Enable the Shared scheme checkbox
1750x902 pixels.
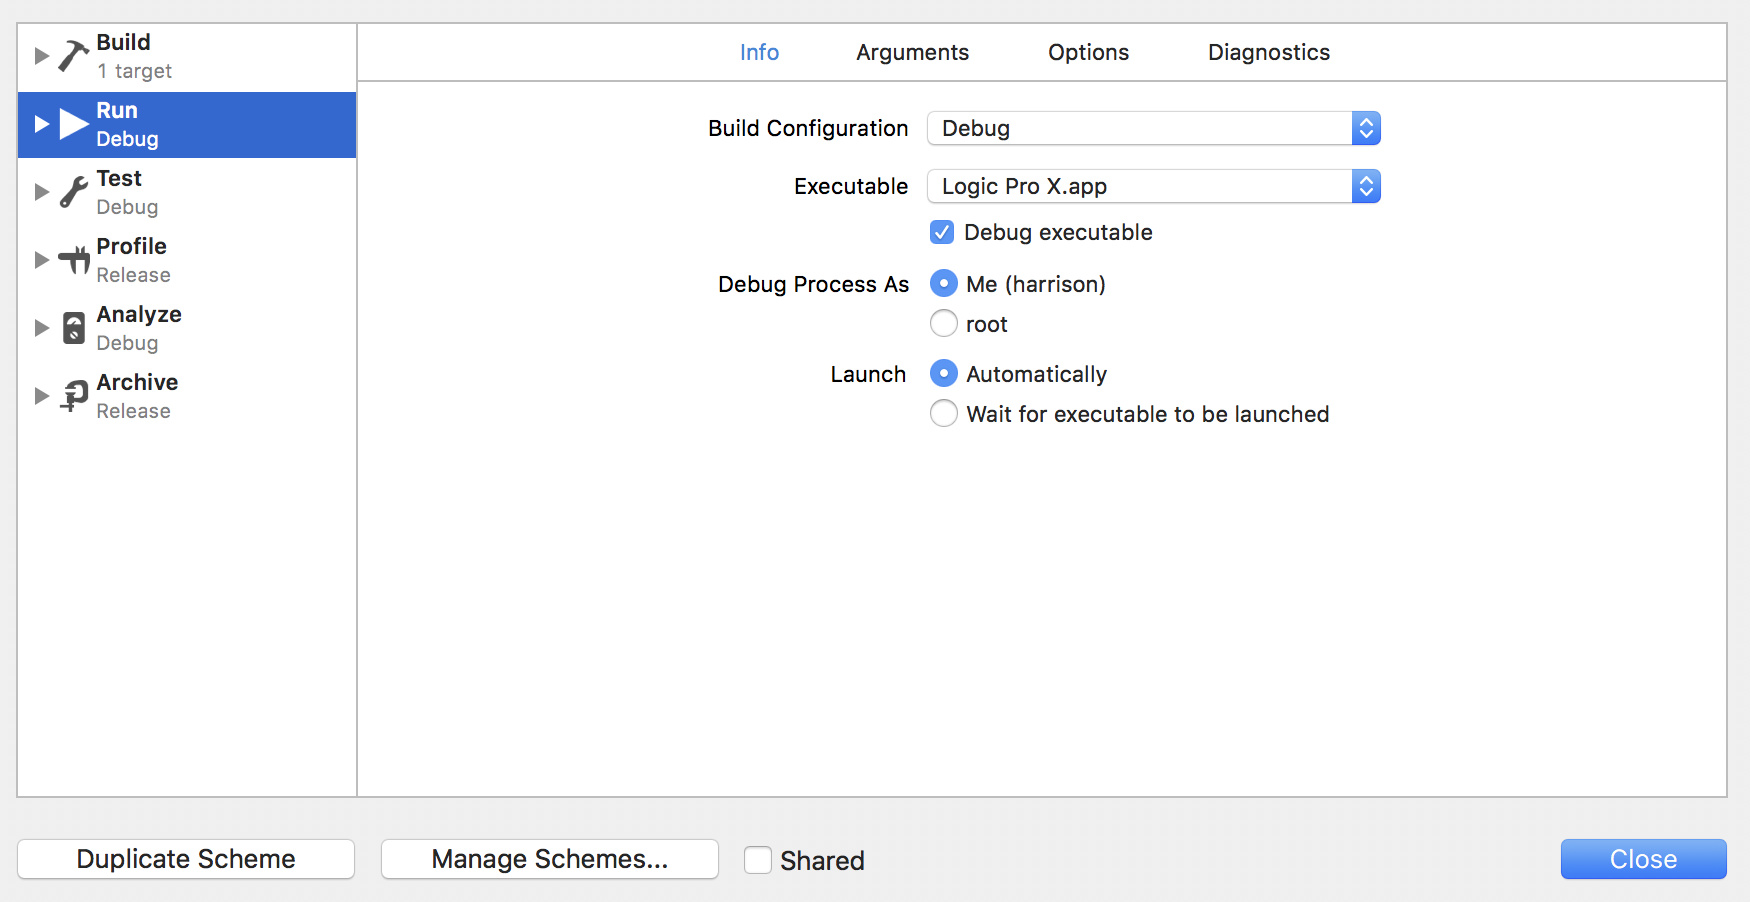pos(758,860)
